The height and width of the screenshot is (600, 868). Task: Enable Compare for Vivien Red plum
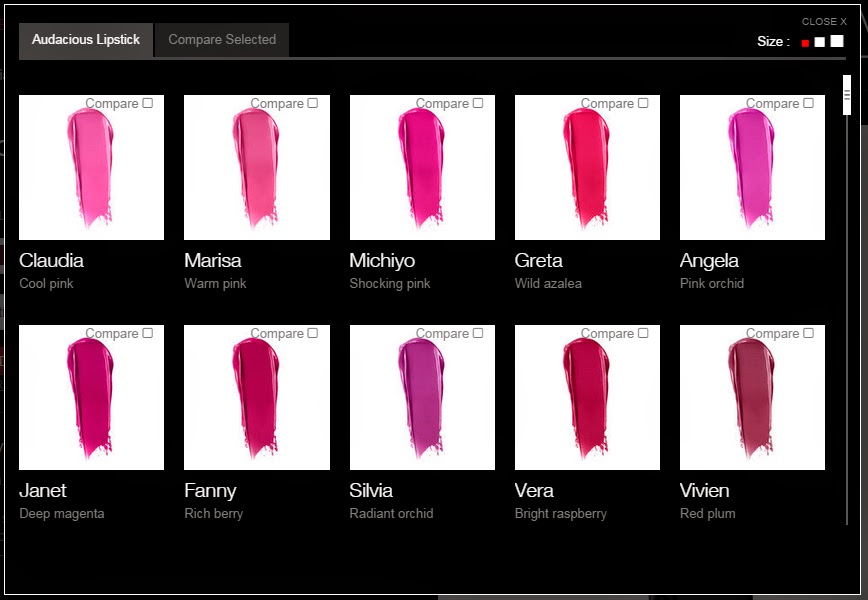coord(808,333)
